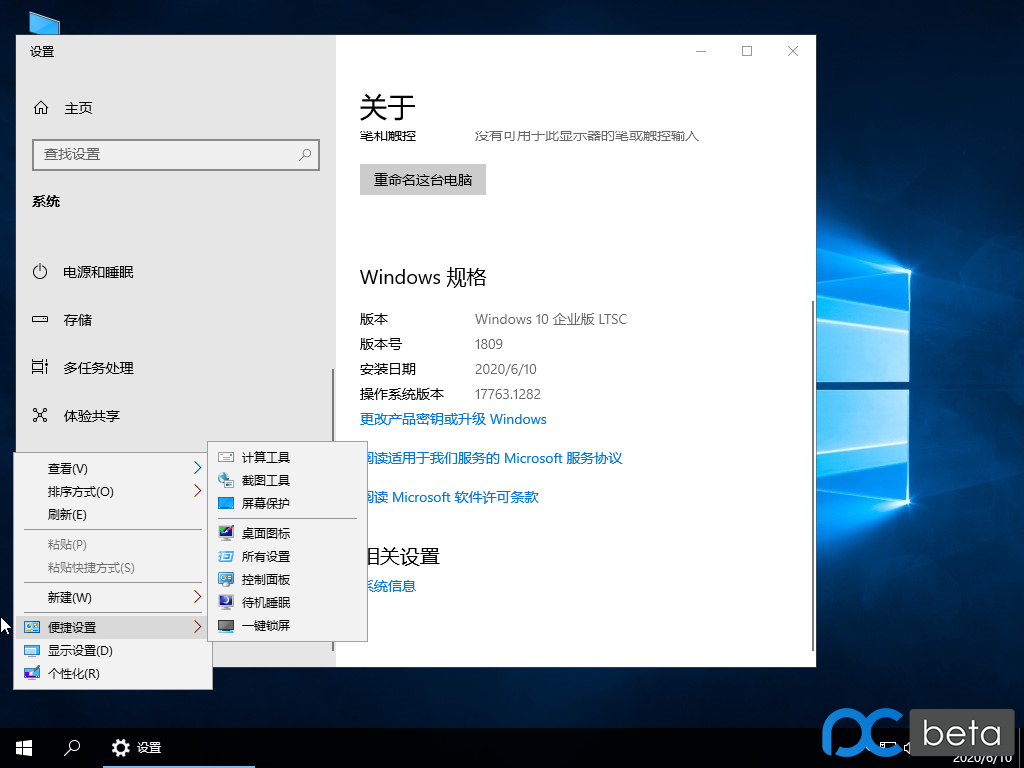This screenshot has height=768, width=1024.
Task: Open the 控制面板 control panel icon
Action: tap(226, 579)
